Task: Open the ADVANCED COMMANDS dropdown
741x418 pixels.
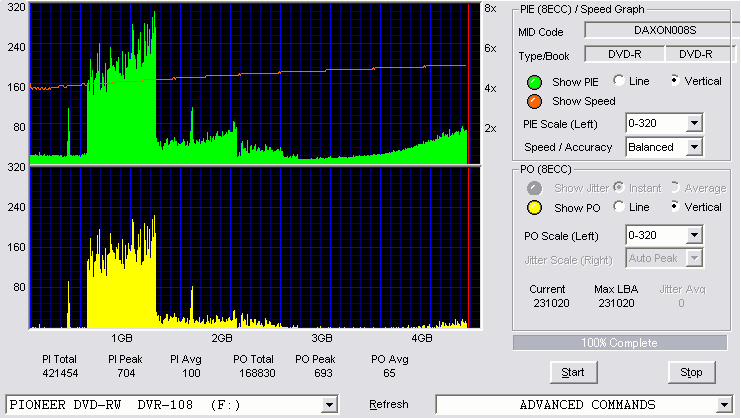Action: pyautogui.click(x=724, y=405)
